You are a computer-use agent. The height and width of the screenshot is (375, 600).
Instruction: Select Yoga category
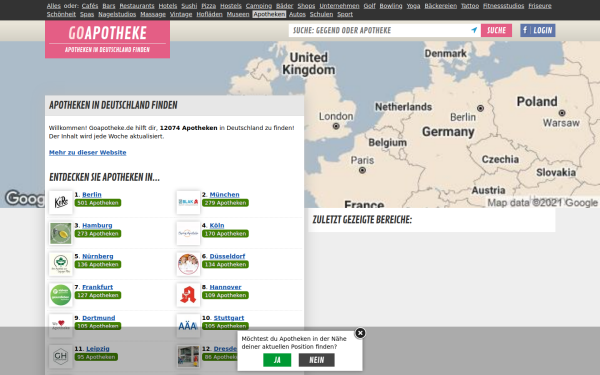(x=413, y=6)
